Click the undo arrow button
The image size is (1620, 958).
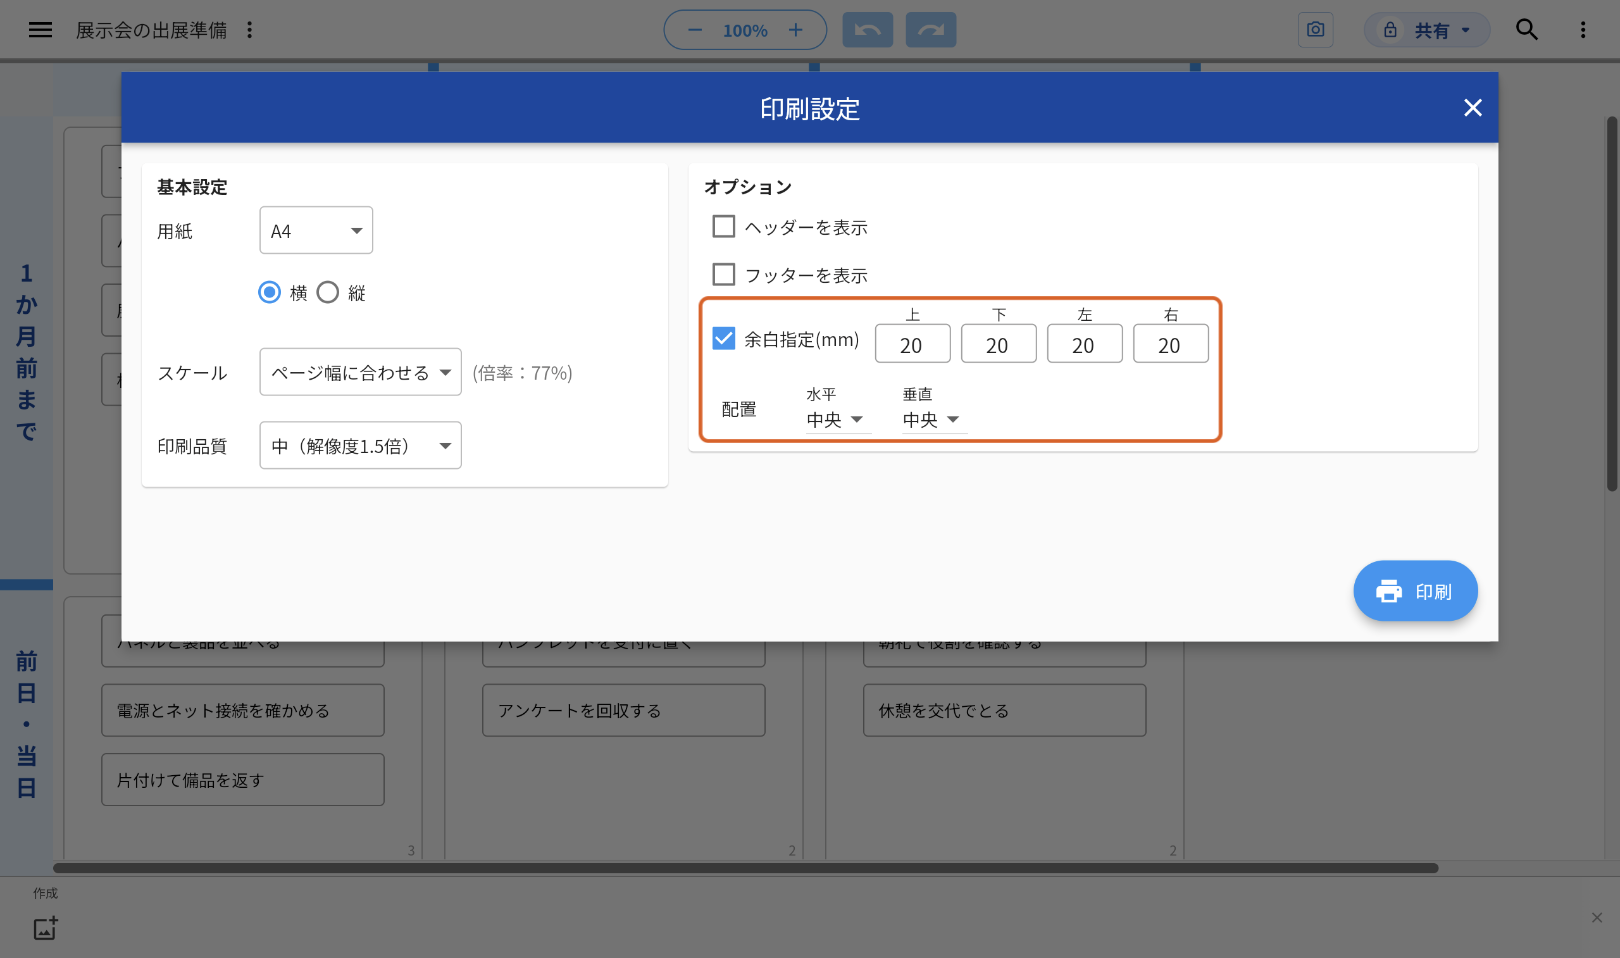point(868,30)
